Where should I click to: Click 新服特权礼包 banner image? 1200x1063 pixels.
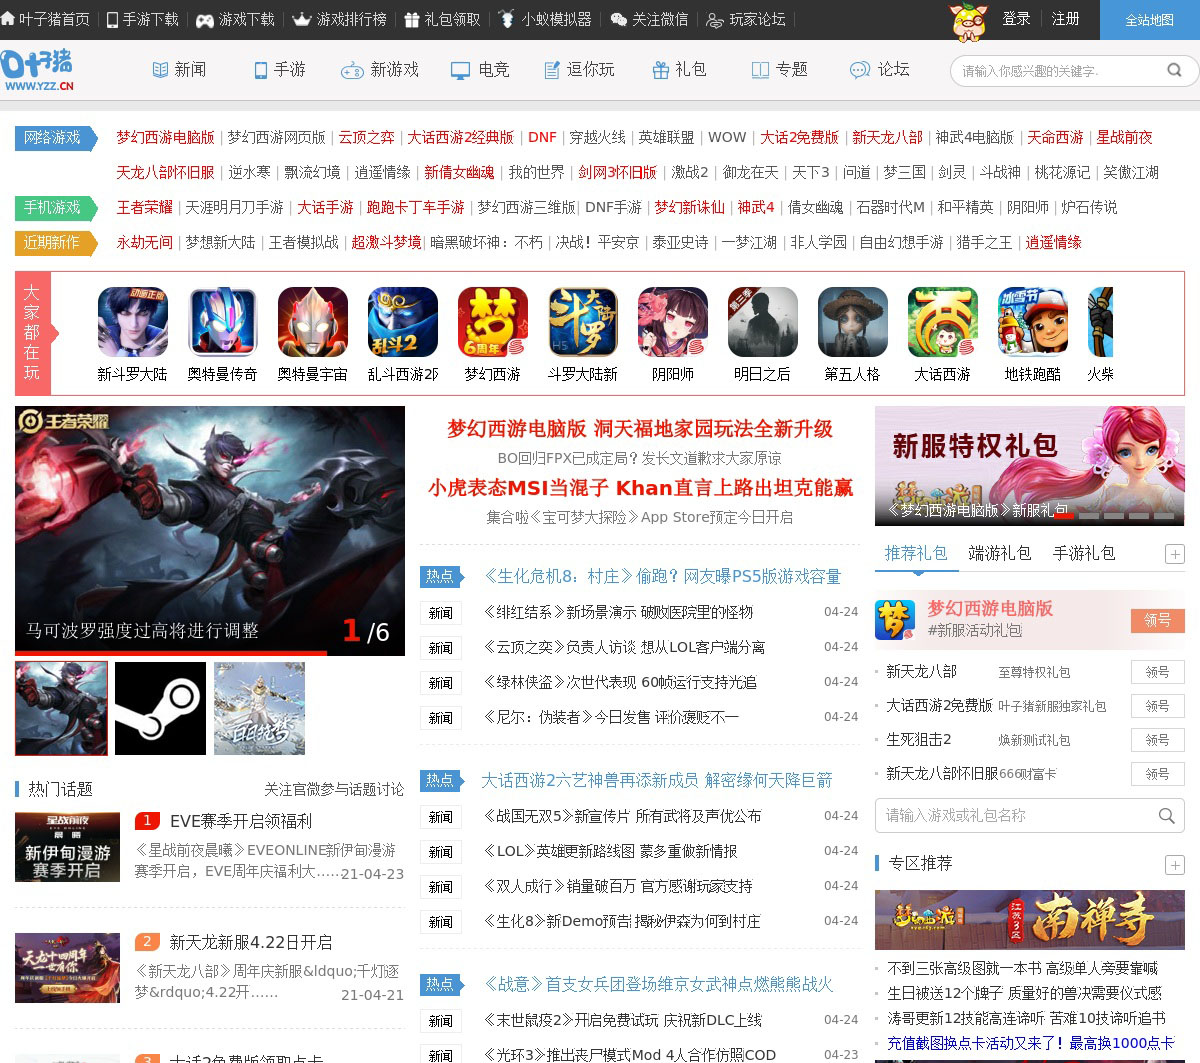[x=1030, y=465]
